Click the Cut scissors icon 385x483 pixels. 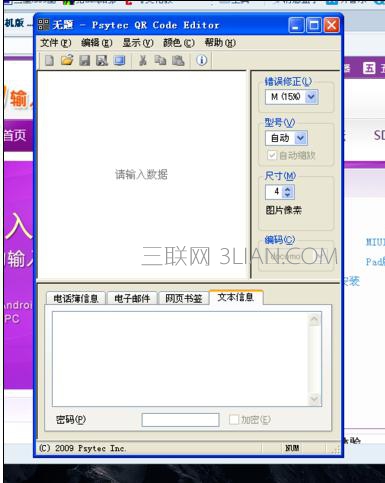tap(143, 60)
